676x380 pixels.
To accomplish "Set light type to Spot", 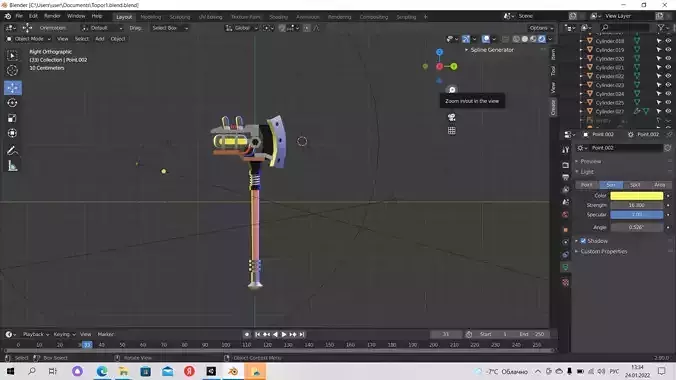I will click(635, 185).
